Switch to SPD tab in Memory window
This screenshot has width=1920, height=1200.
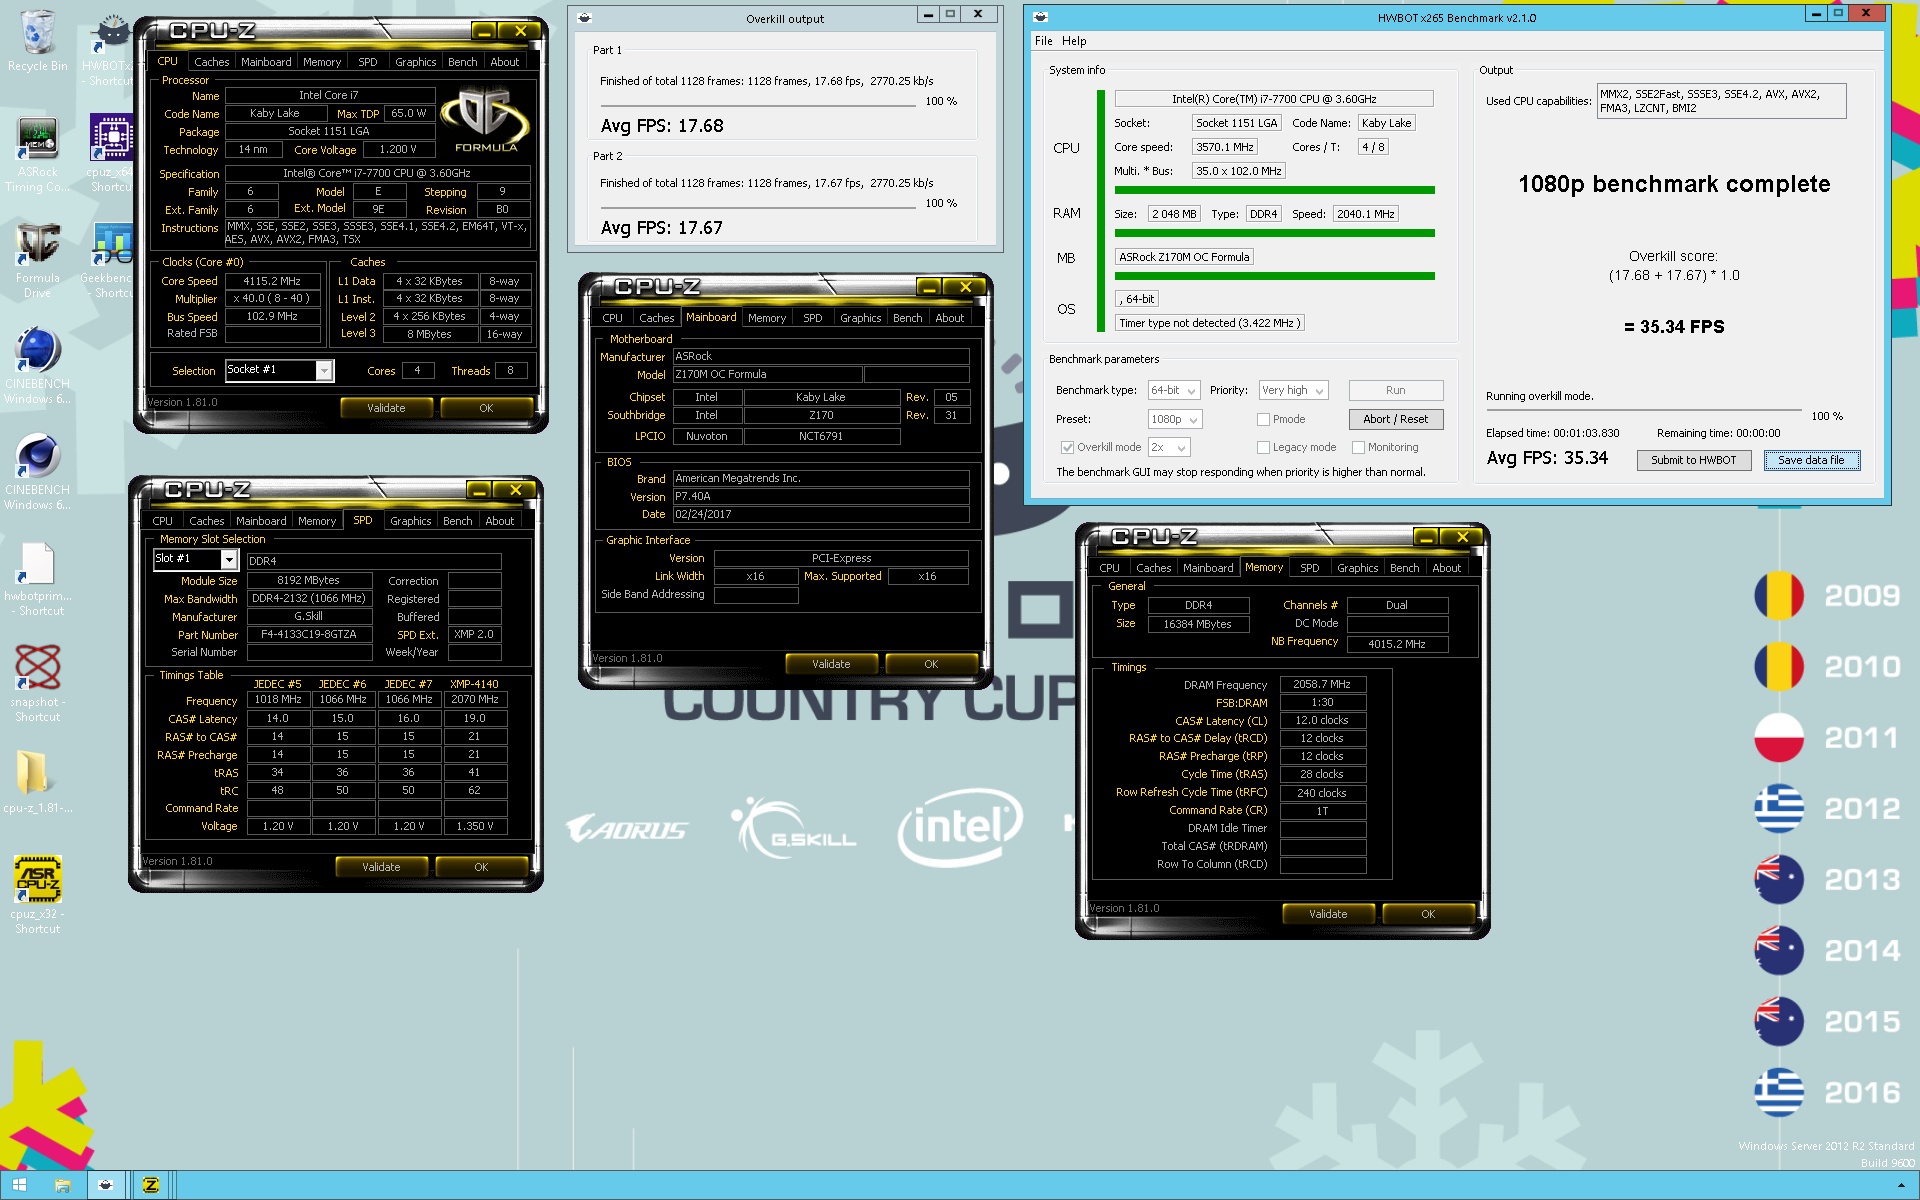(1309, 568)
